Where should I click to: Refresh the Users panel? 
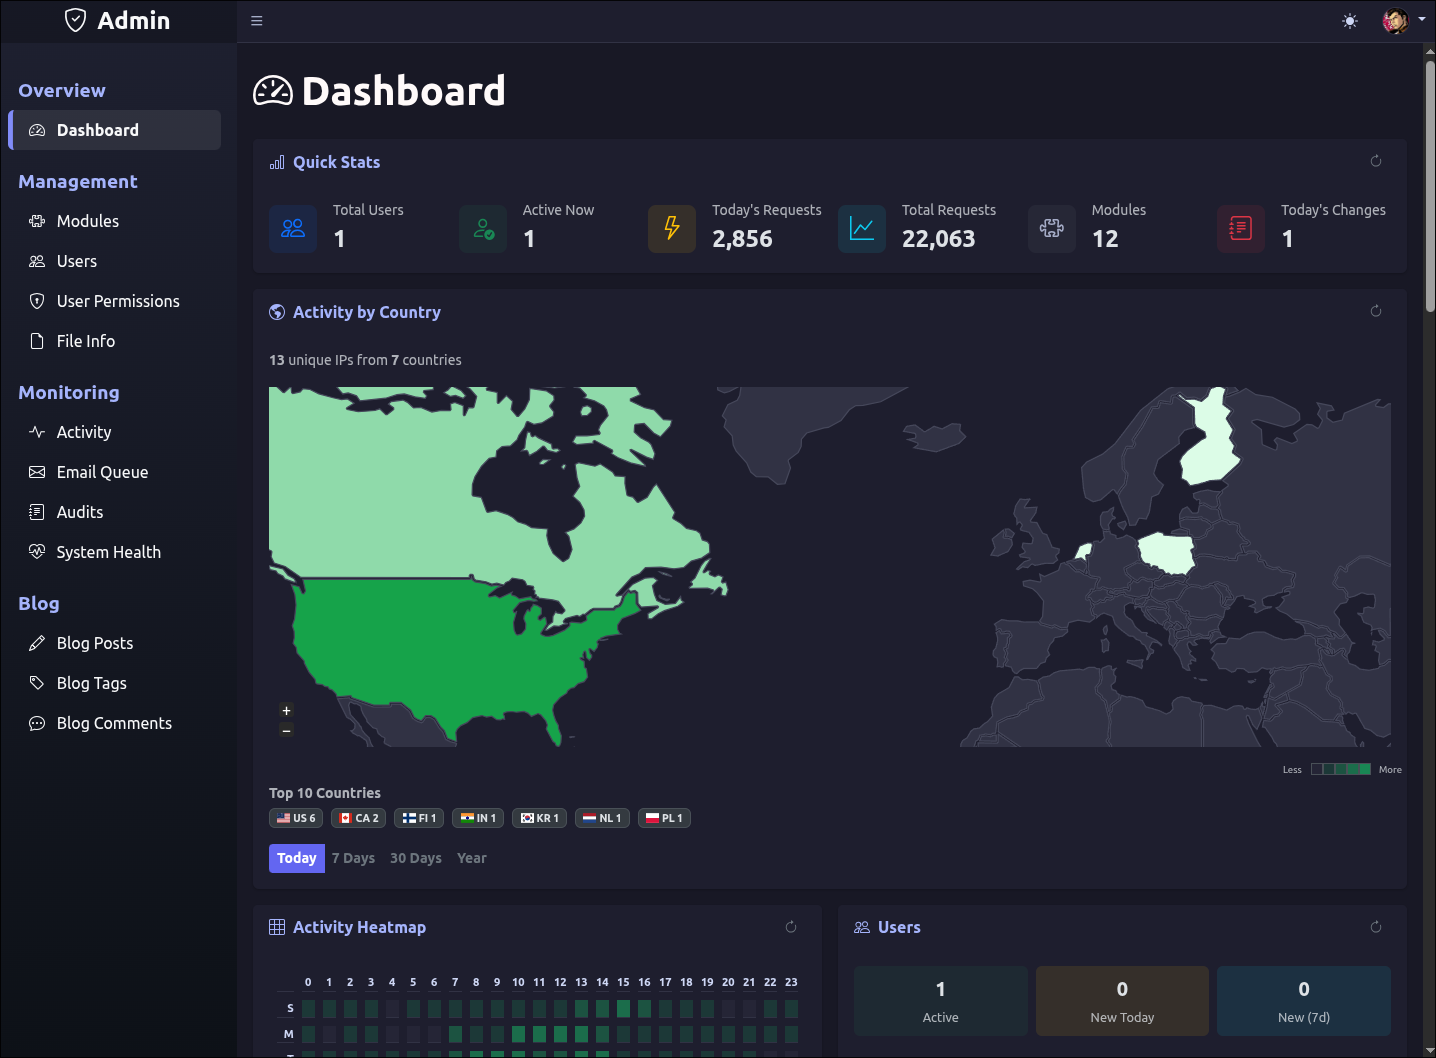point(1376,927)
